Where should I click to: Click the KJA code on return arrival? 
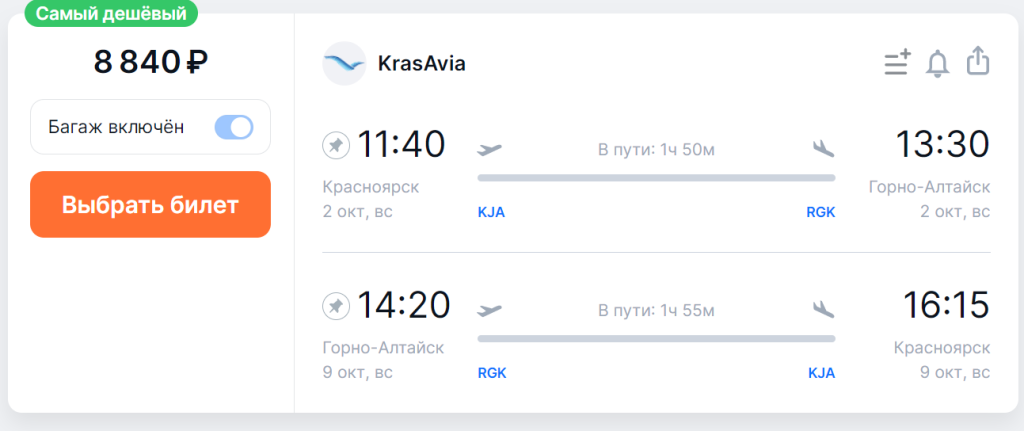click(821, 372)
